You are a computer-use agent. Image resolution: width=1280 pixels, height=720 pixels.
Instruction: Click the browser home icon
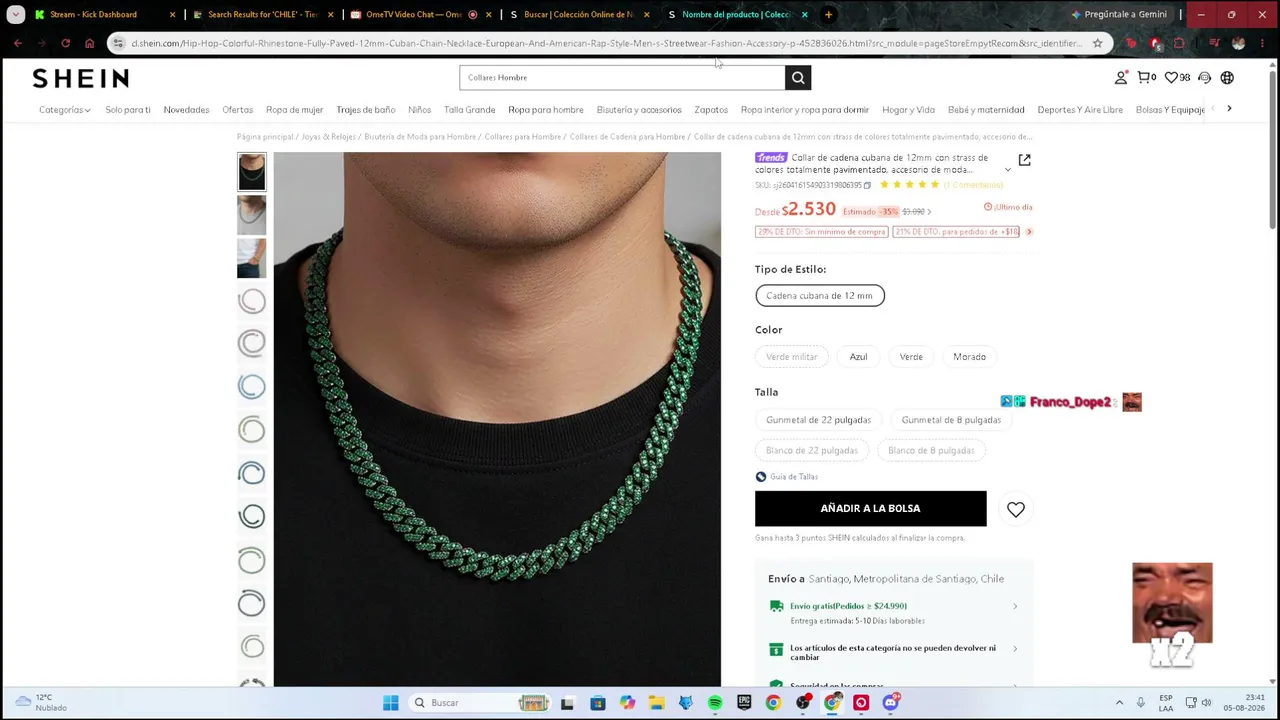point(89,43)
